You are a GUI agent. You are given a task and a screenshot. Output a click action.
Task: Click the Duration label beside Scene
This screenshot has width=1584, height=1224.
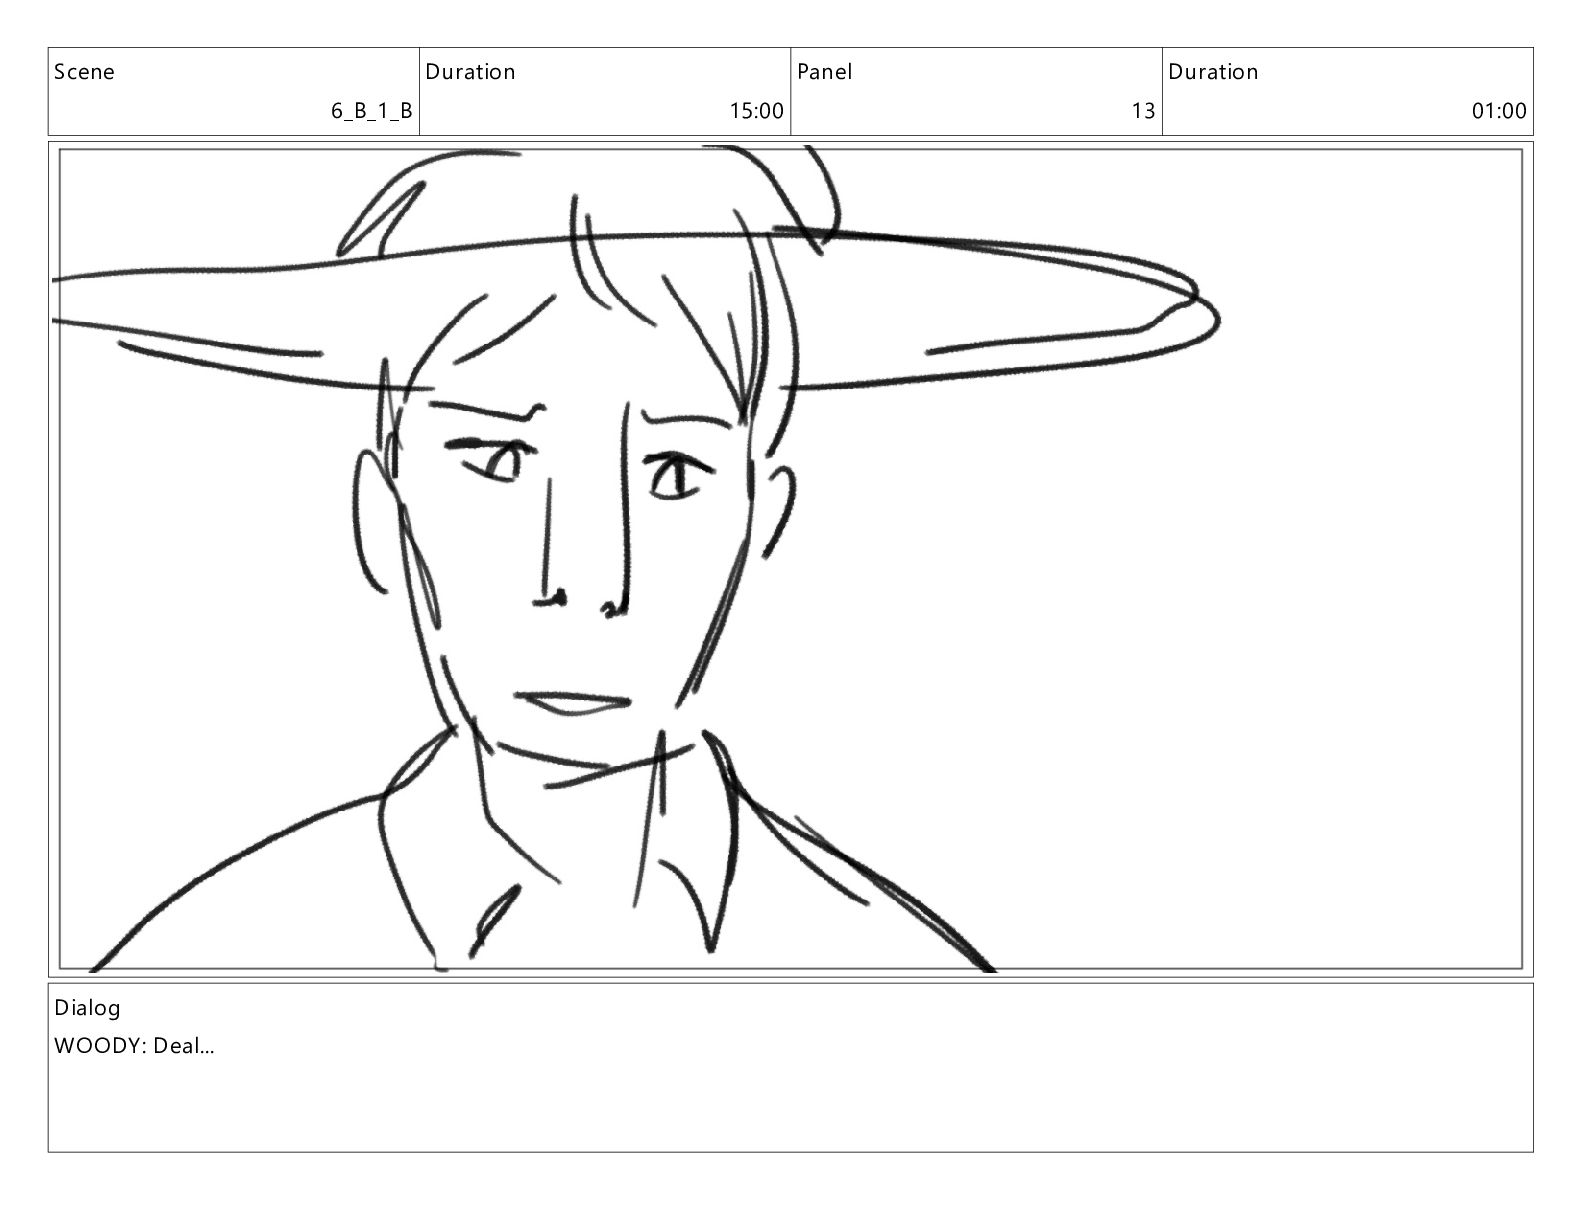coord(470,72)
